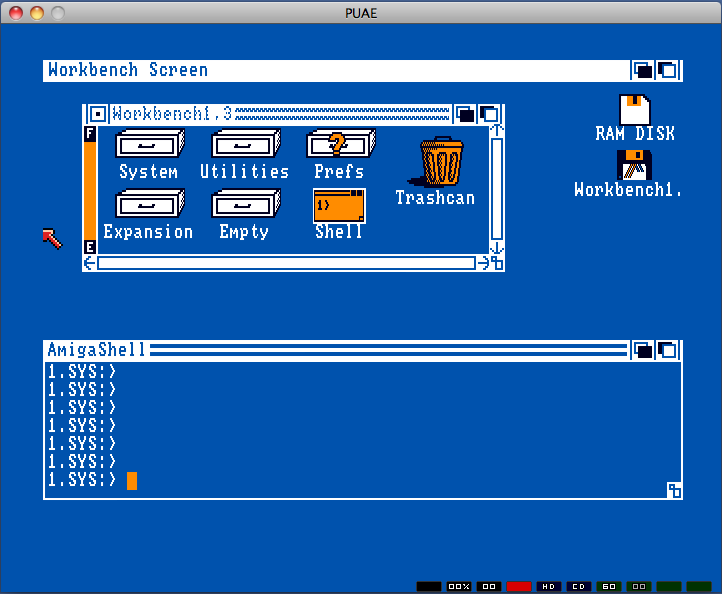Viewport: 722px width, 594px height.
Task: Click the AmigaShell window zoom gadget
Action: [x=643, y=350]
